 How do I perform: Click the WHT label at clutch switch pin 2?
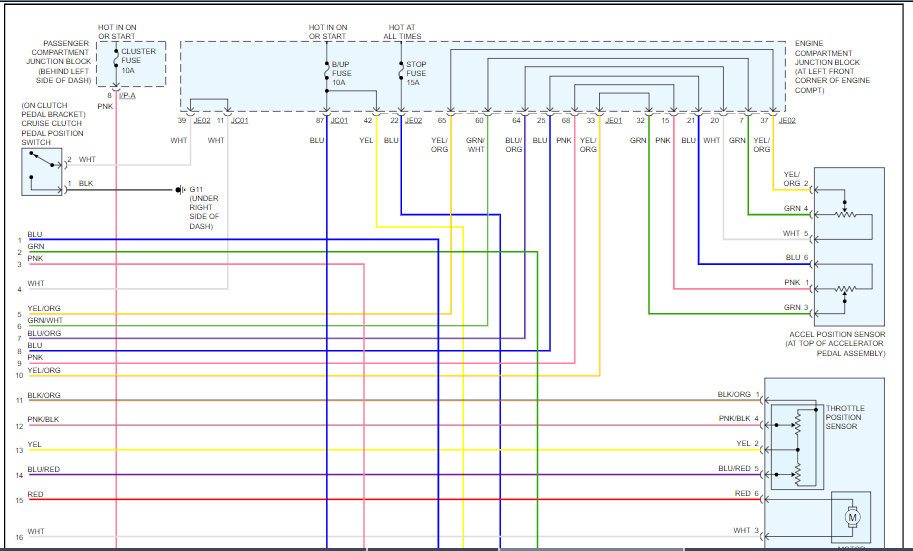(87, 160)
